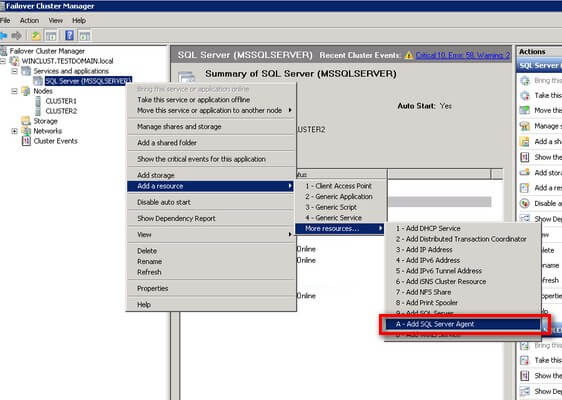Open the View menu in the menu bar
The width and height of the screenshot is (562, 400).
56,20
